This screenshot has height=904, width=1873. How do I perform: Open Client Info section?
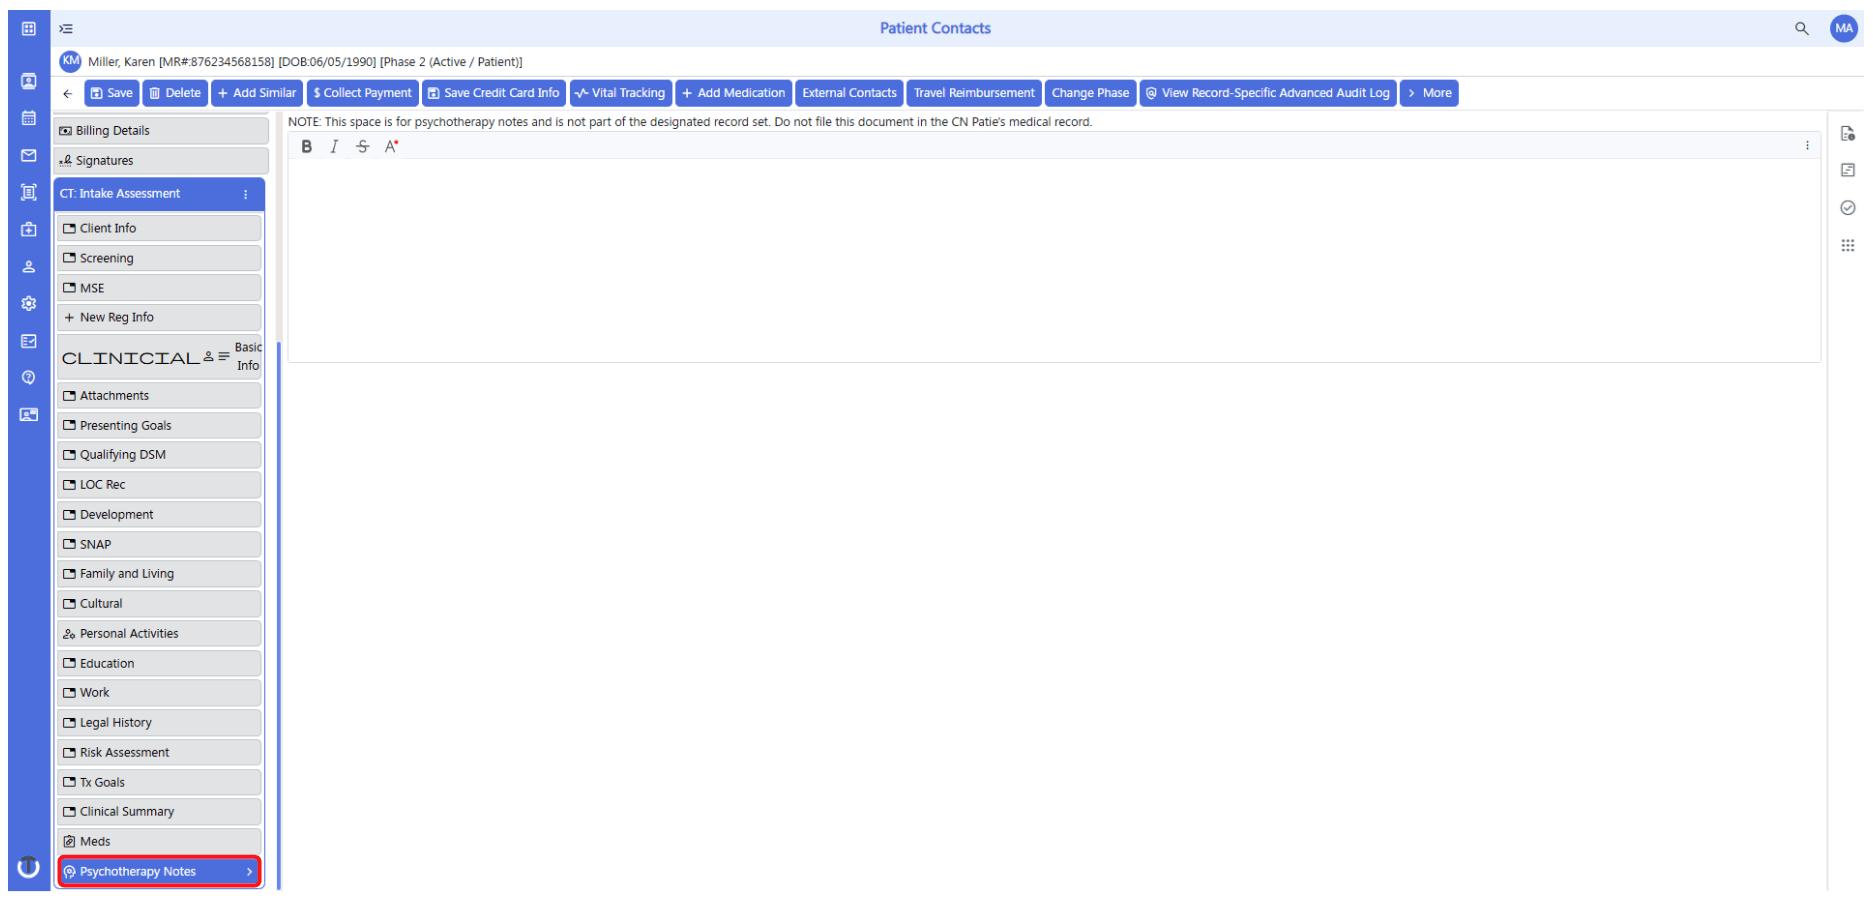(x=159, y=229)
